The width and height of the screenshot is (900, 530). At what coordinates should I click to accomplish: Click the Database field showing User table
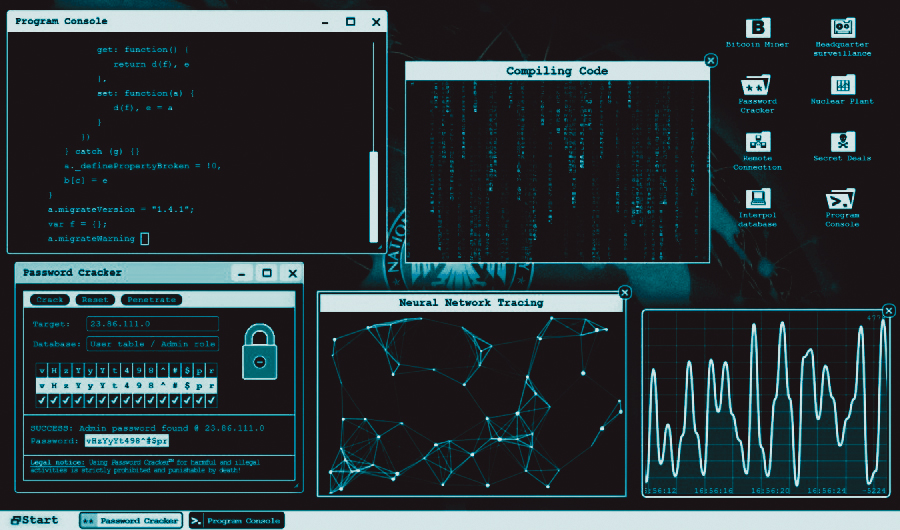coord(153,344)
